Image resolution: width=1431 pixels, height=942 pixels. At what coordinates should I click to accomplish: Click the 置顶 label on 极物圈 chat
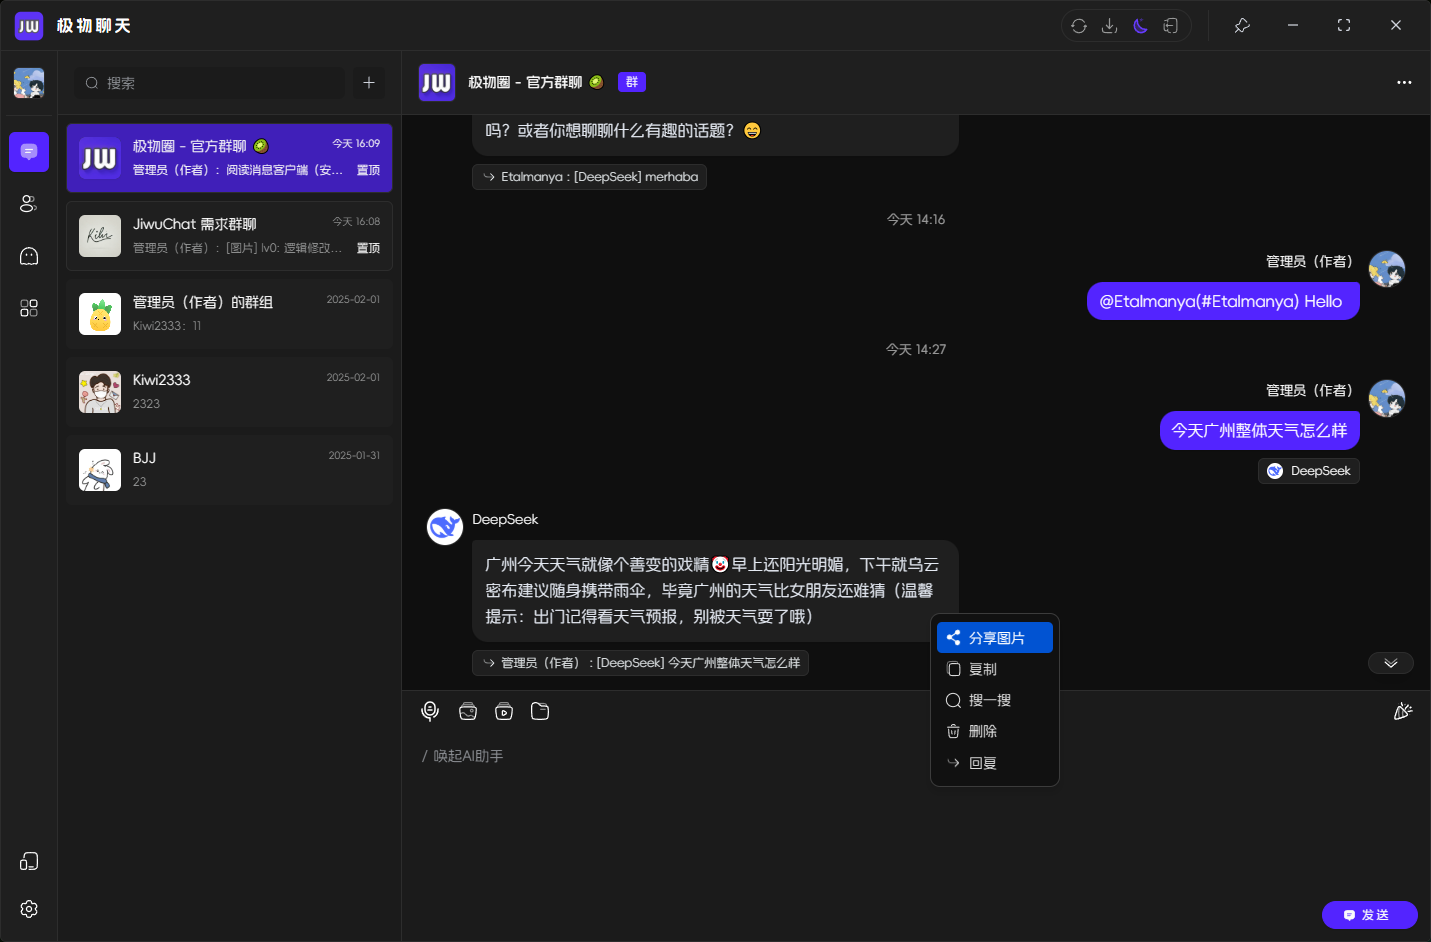coord(368,170)
